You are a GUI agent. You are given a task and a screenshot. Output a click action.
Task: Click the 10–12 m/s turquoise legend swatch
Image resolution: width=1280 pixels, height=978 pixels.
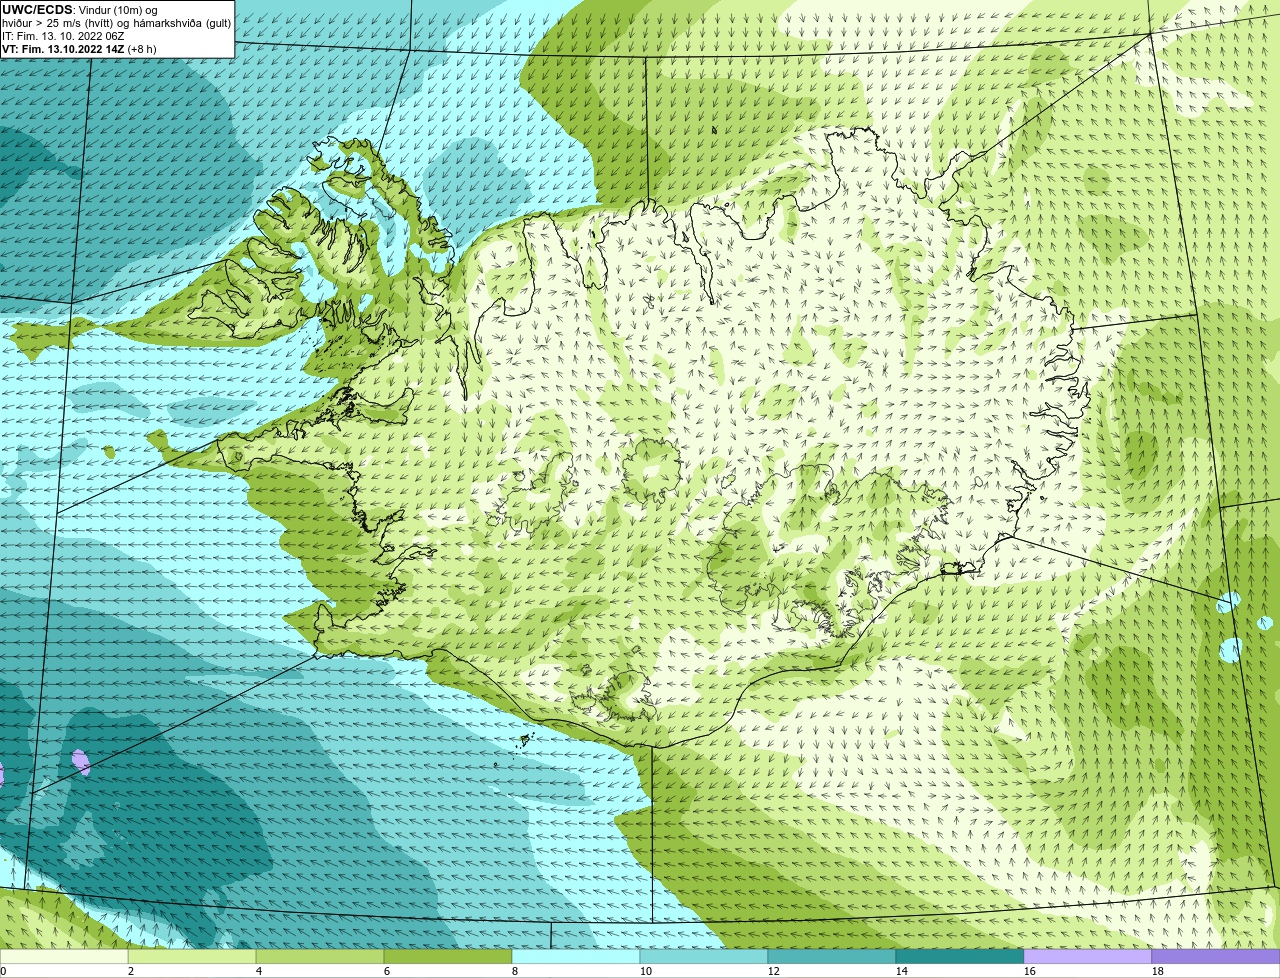[704, 957]
